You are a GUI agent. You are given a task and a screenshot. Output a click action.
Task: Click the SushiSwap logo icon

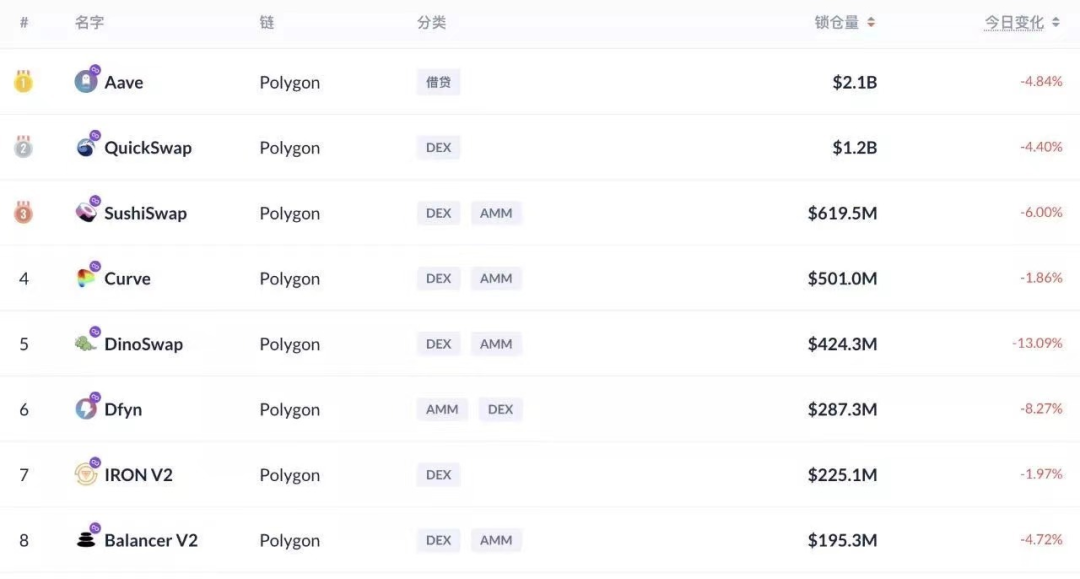(85, 212)
